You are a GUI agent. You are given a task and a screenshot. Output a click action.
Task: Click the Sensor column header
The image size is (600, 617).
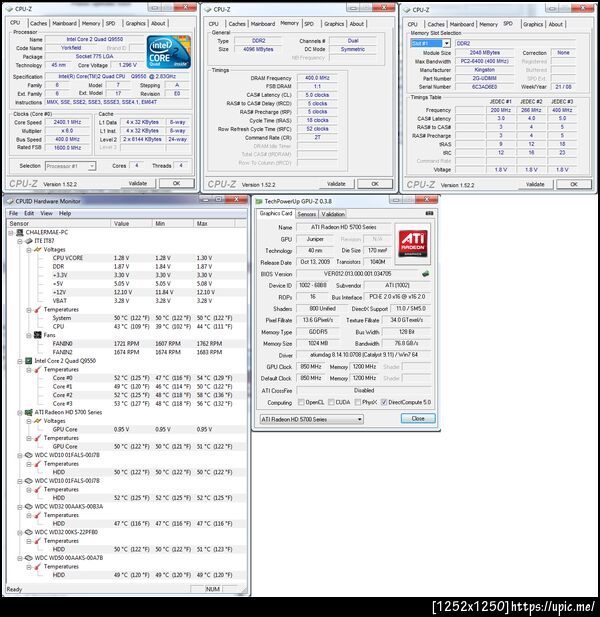click(59, 224)
